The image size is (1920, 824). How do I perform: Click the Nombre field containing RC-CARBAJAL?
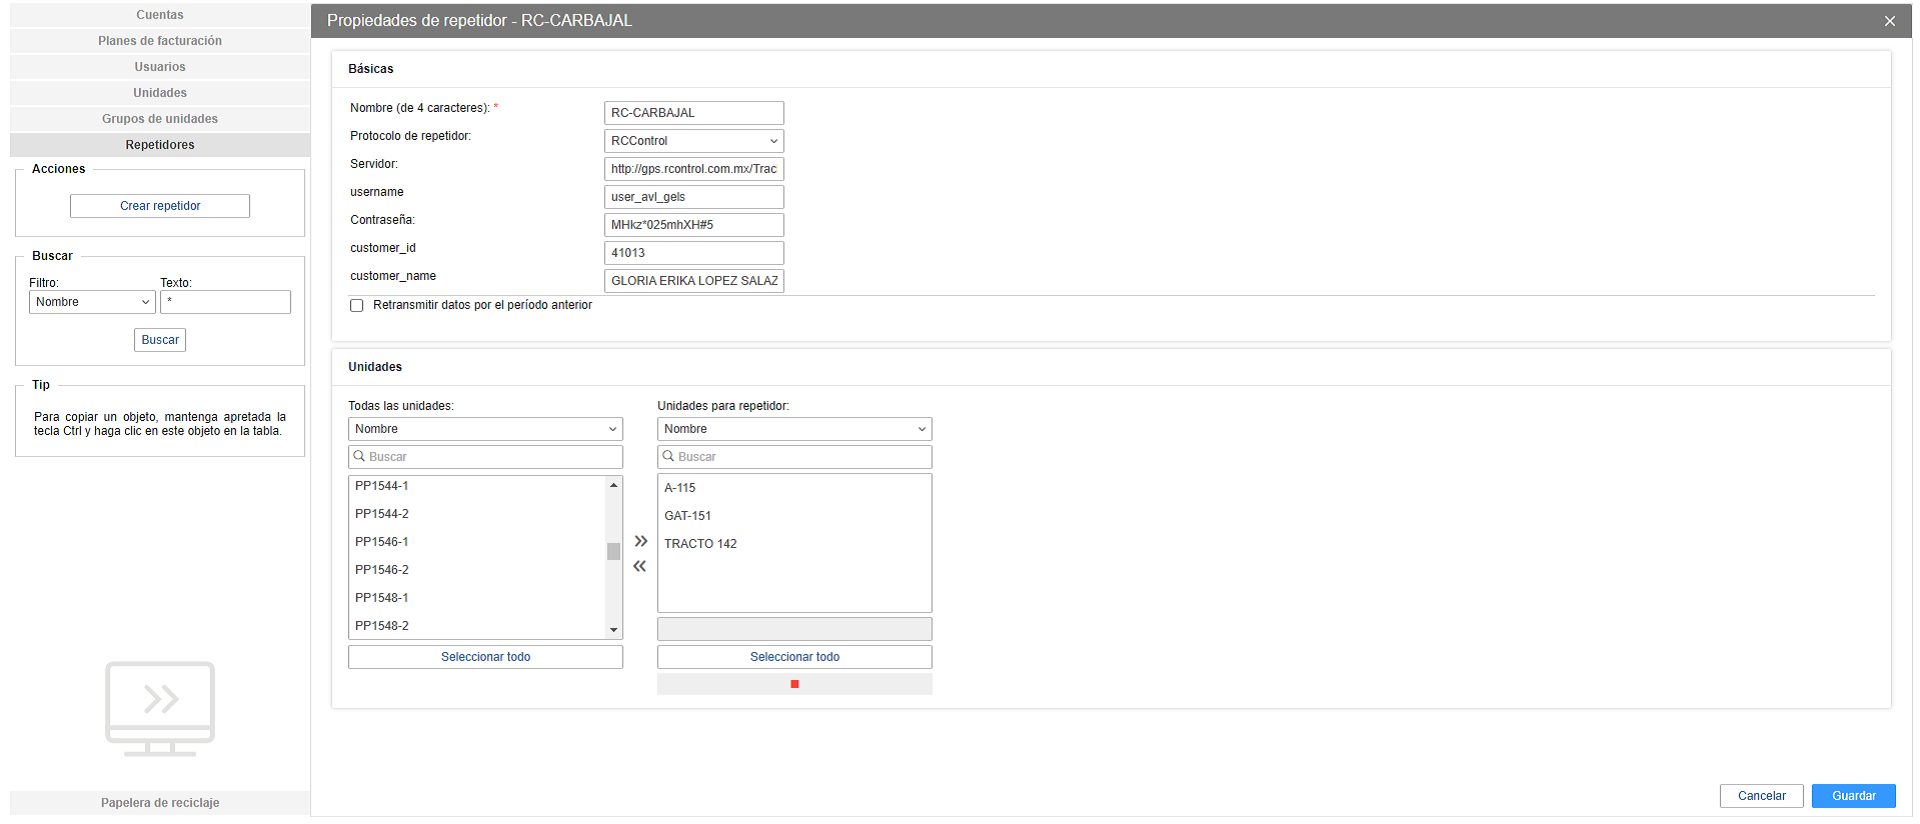coord(694,113)
